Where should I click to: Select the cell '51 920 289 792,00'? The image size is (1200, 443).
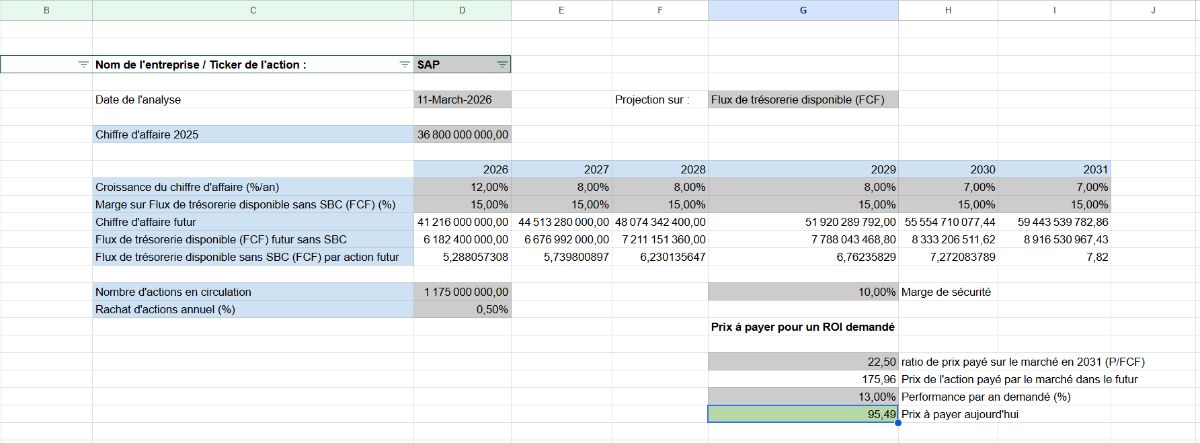pyautogui.click(x=803, y=222)
